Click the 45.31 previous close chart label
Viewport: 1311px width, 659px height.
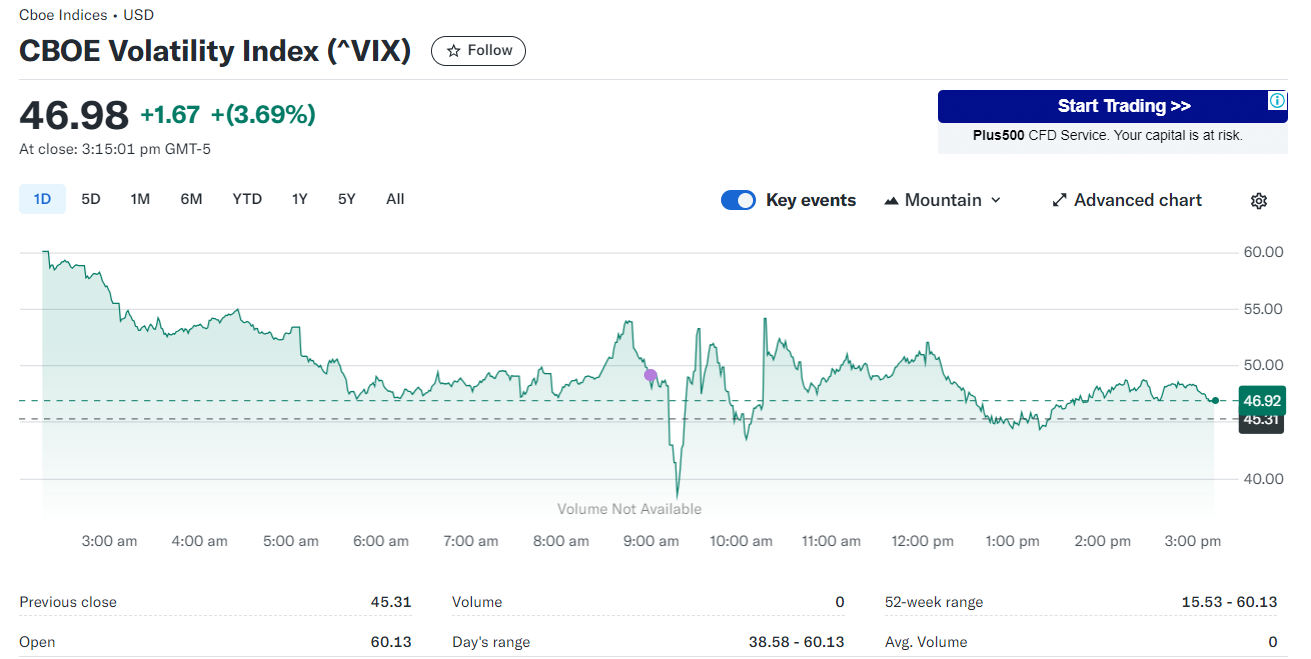click(1261, 421)
